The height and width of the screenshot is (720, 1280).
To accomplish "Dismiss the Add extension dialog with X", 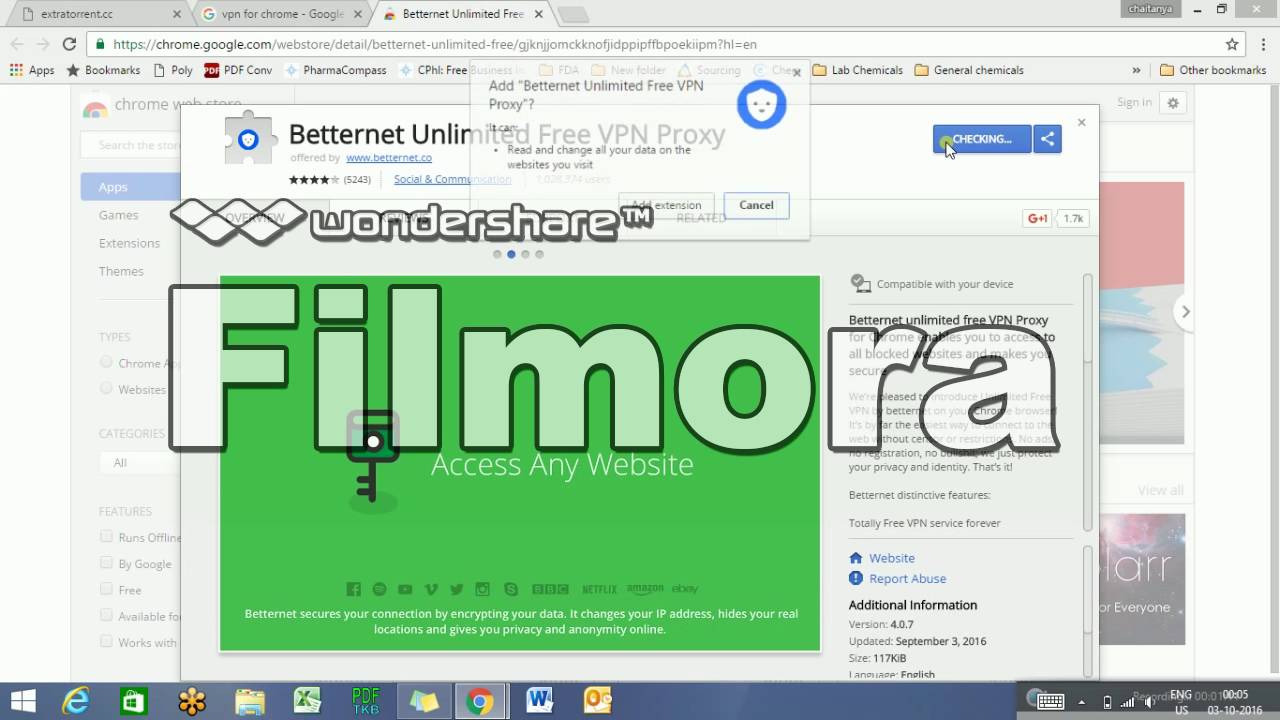I will [x=796, y=72].
